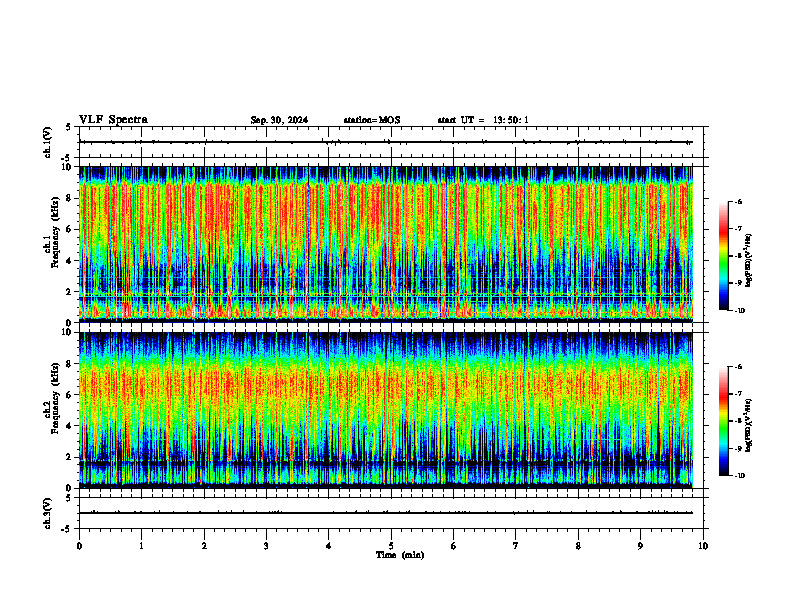Click the time axis tick label "10"
The width and height of the screenshot is (792, 612).
(703, 546)
